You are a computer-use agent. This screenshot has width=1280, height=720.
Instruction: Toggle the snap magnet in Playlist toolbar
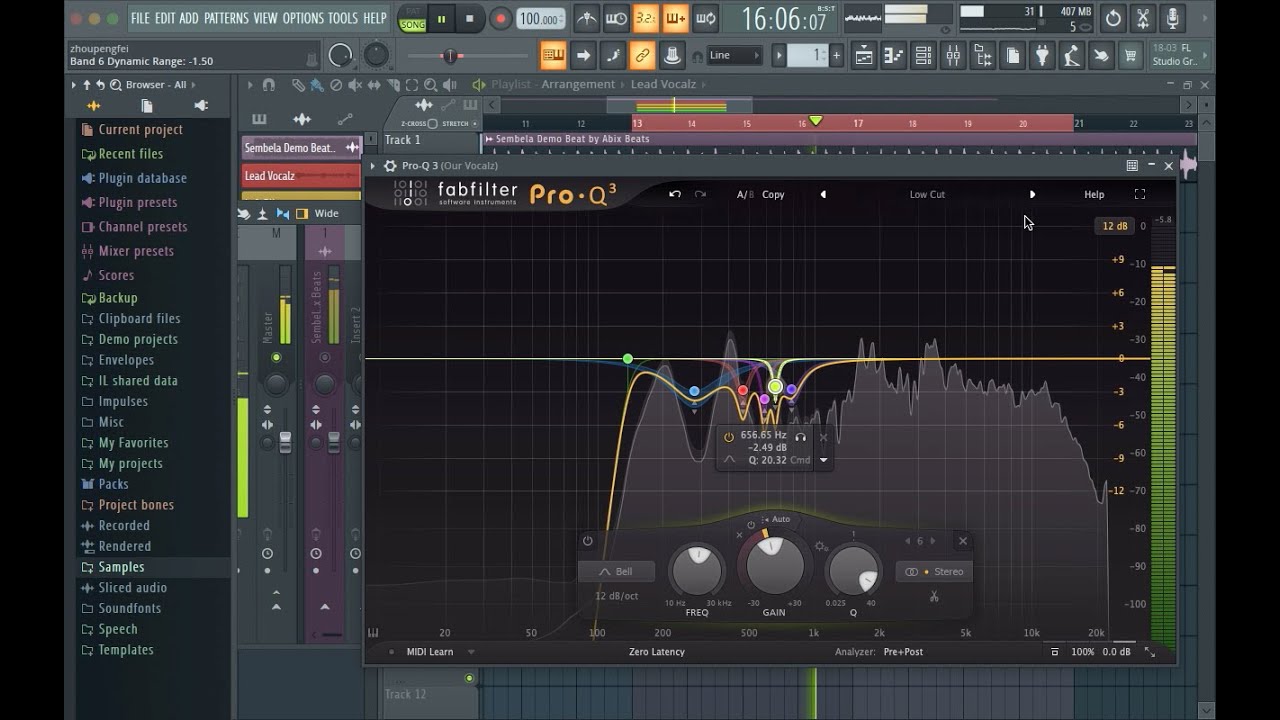268,85
